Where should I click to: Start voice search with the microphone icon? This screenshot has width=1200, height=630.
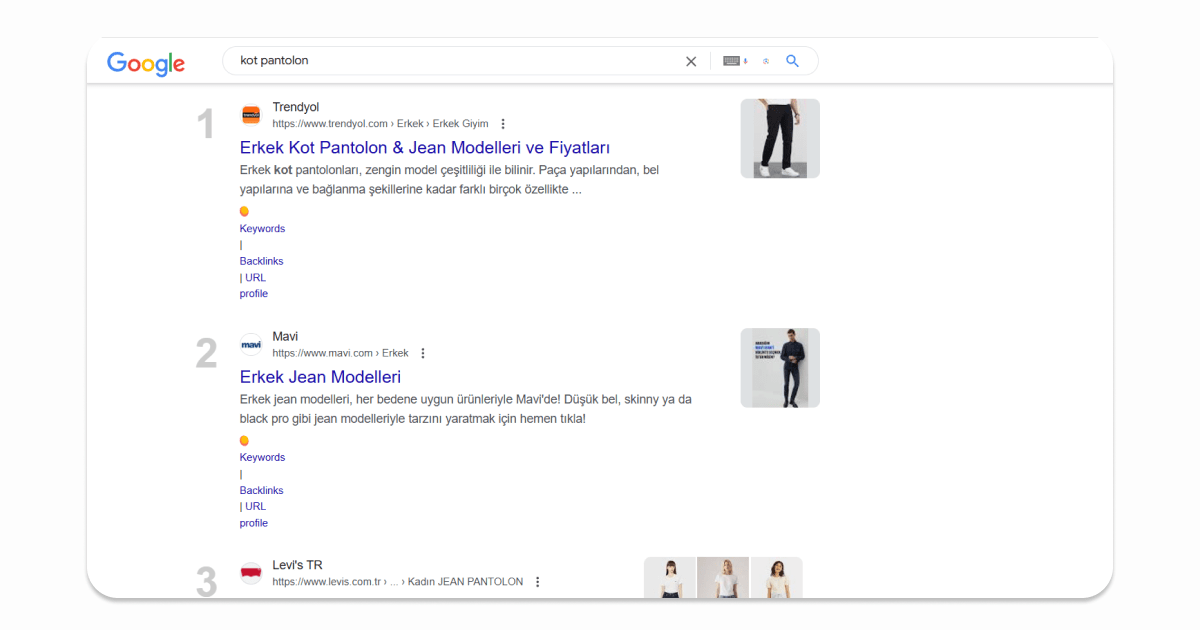[x=745, y=61]
